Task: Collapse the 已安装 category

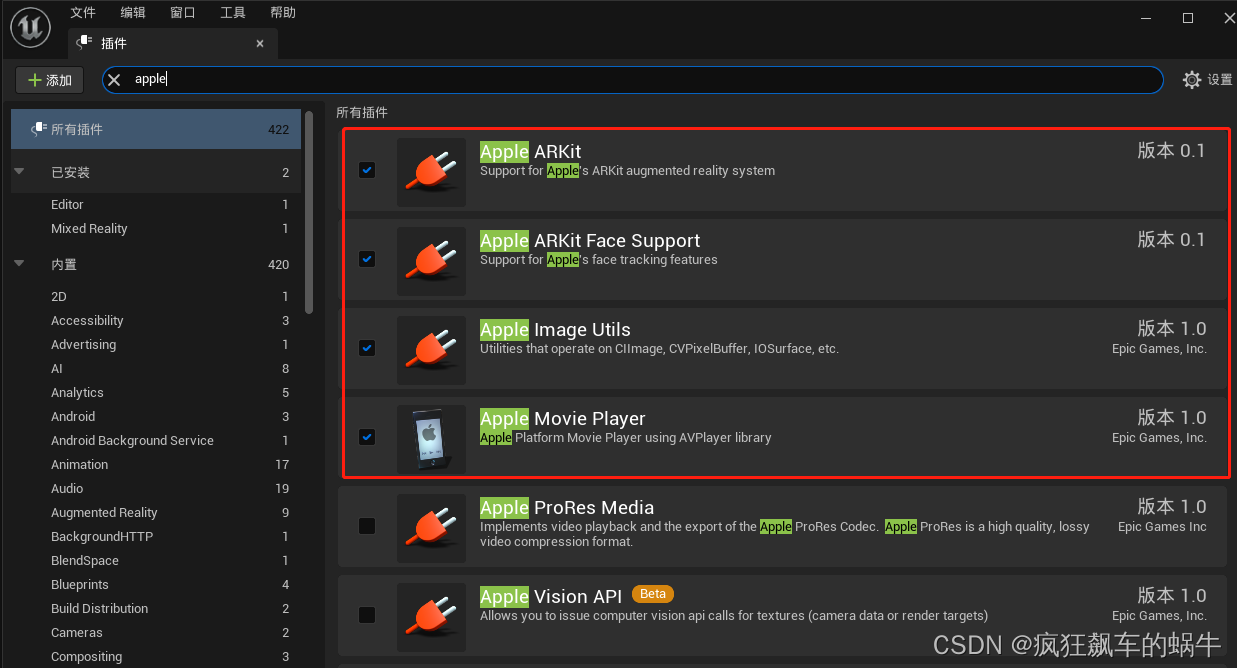Action: tap(19, 172)
